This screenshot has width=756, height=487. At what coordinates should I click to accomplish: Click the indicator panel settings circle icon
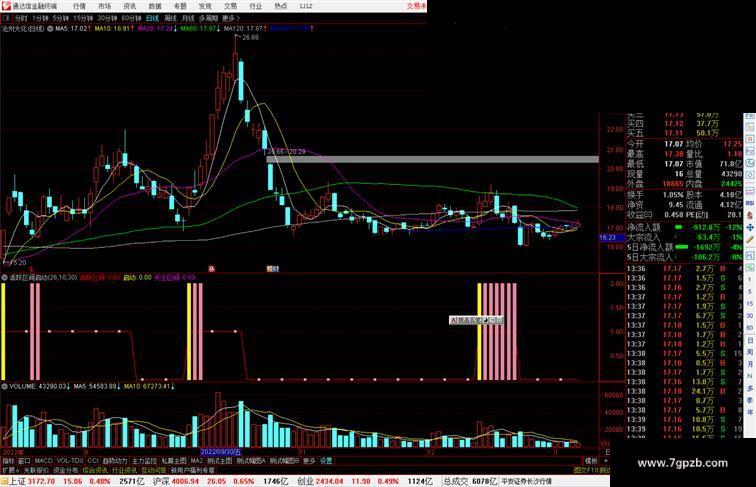(x=4, y=278)
